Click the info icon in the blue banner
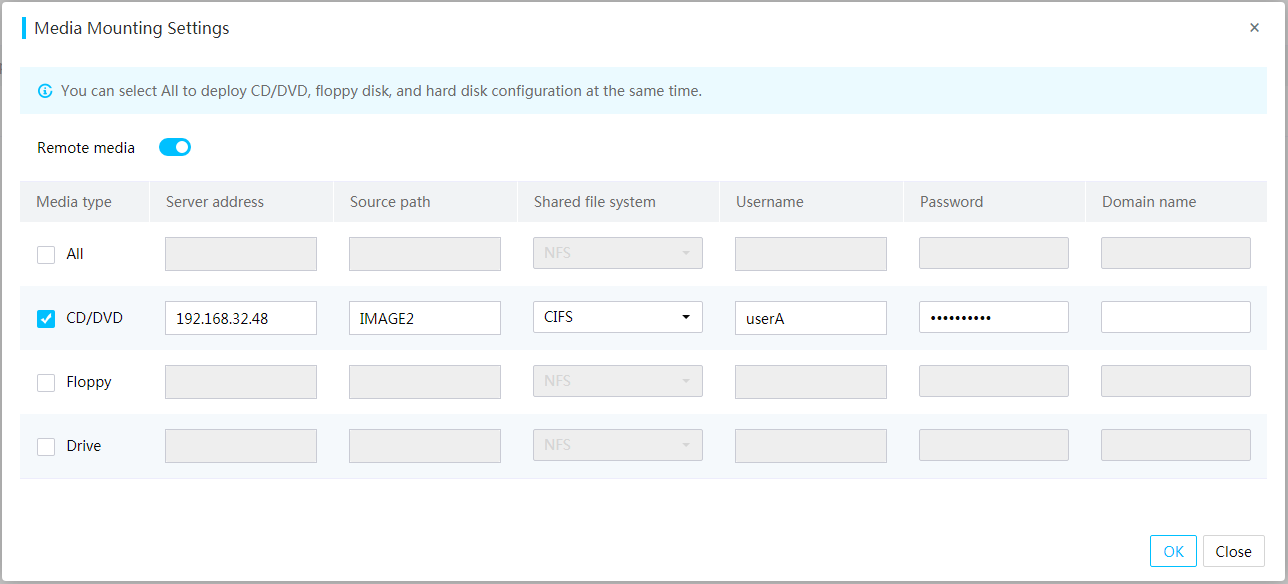Viewport: 1288px width, 584px height. (45, 91)
